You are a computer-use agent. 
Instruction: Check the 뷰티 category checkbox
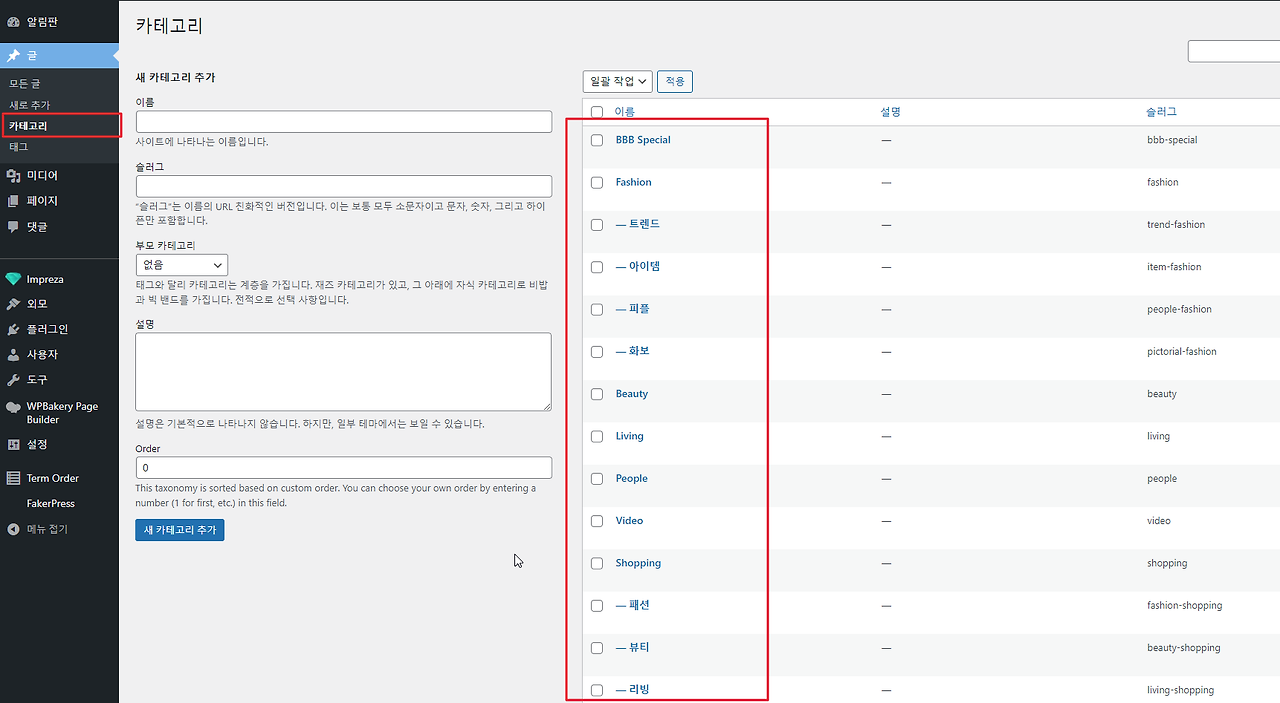tap(597, 648)
